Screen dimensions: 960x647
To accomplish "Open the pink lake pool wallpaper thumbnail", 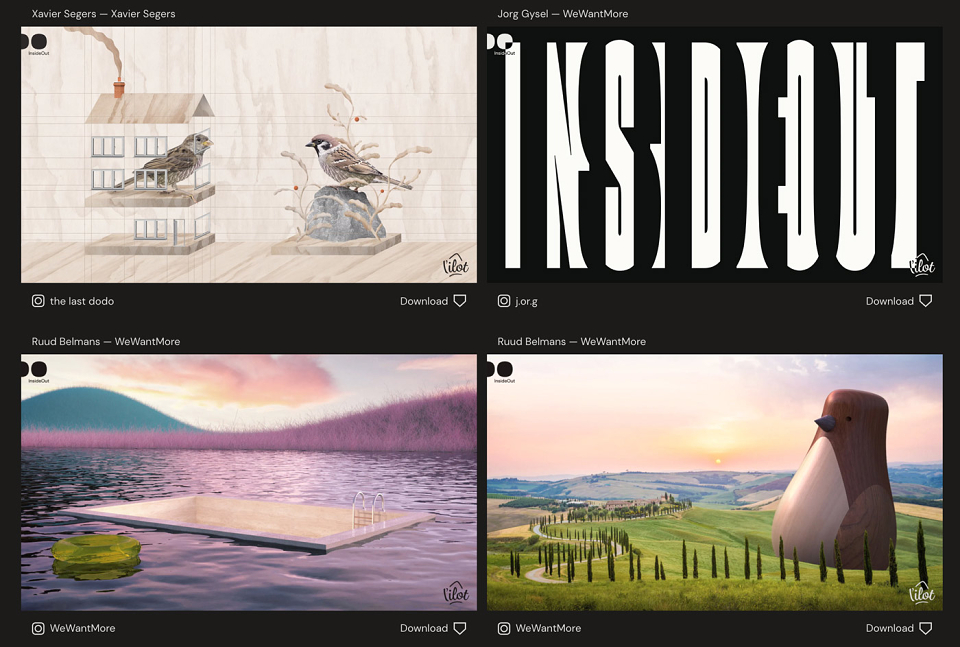I will (249, 482).
